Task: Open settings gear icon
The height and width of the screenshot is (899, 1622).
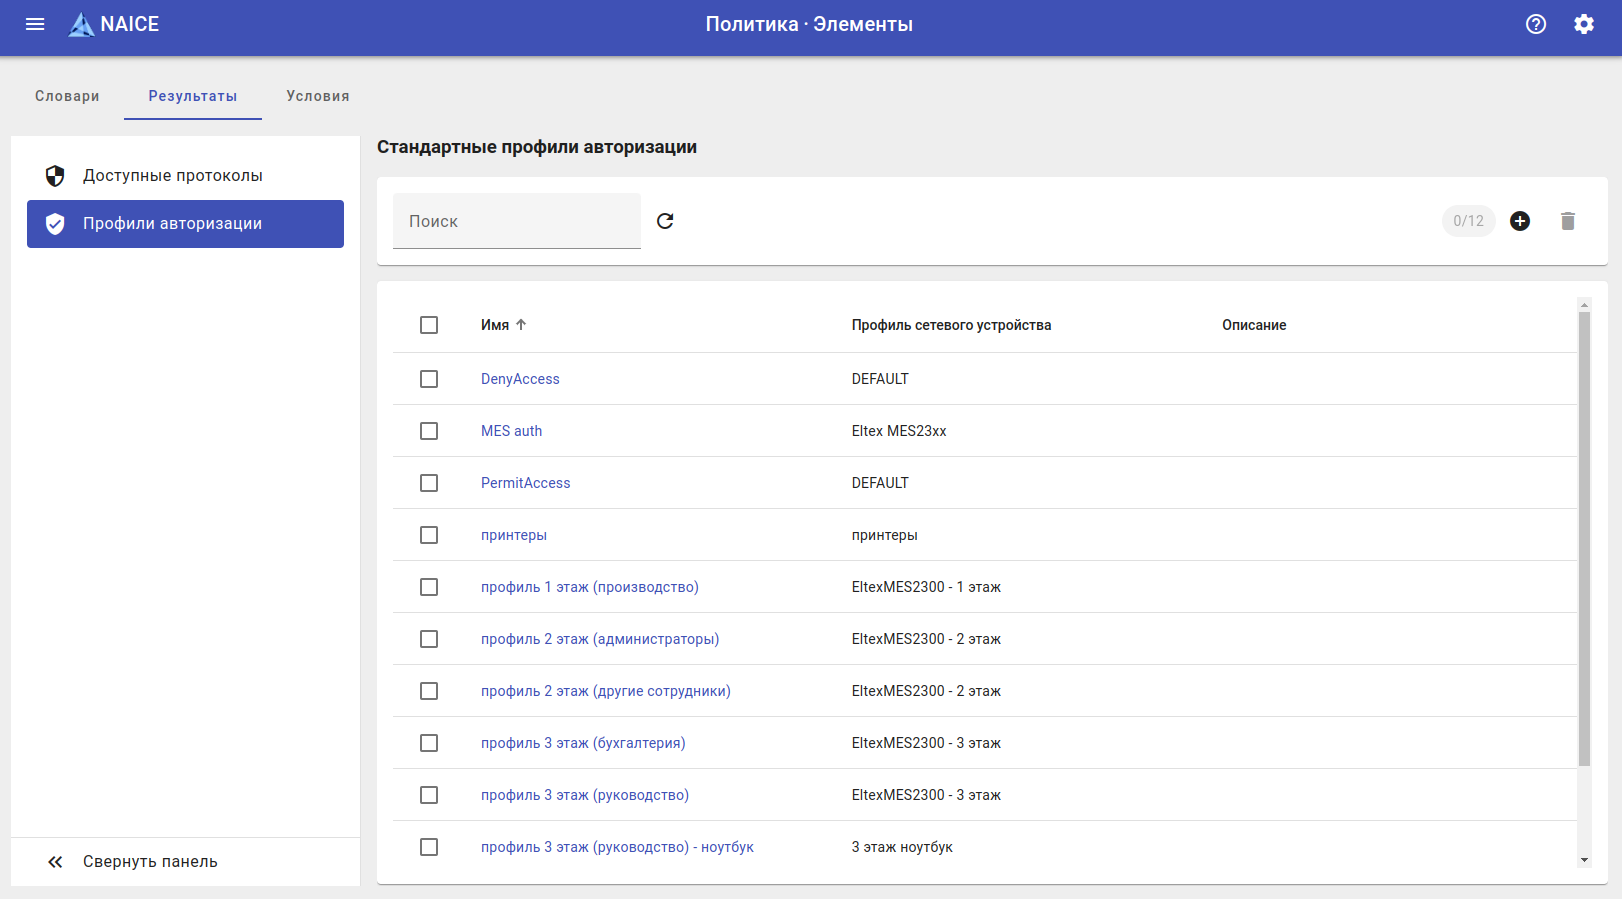Action: pyautogui.click(x=1584, y=24)
